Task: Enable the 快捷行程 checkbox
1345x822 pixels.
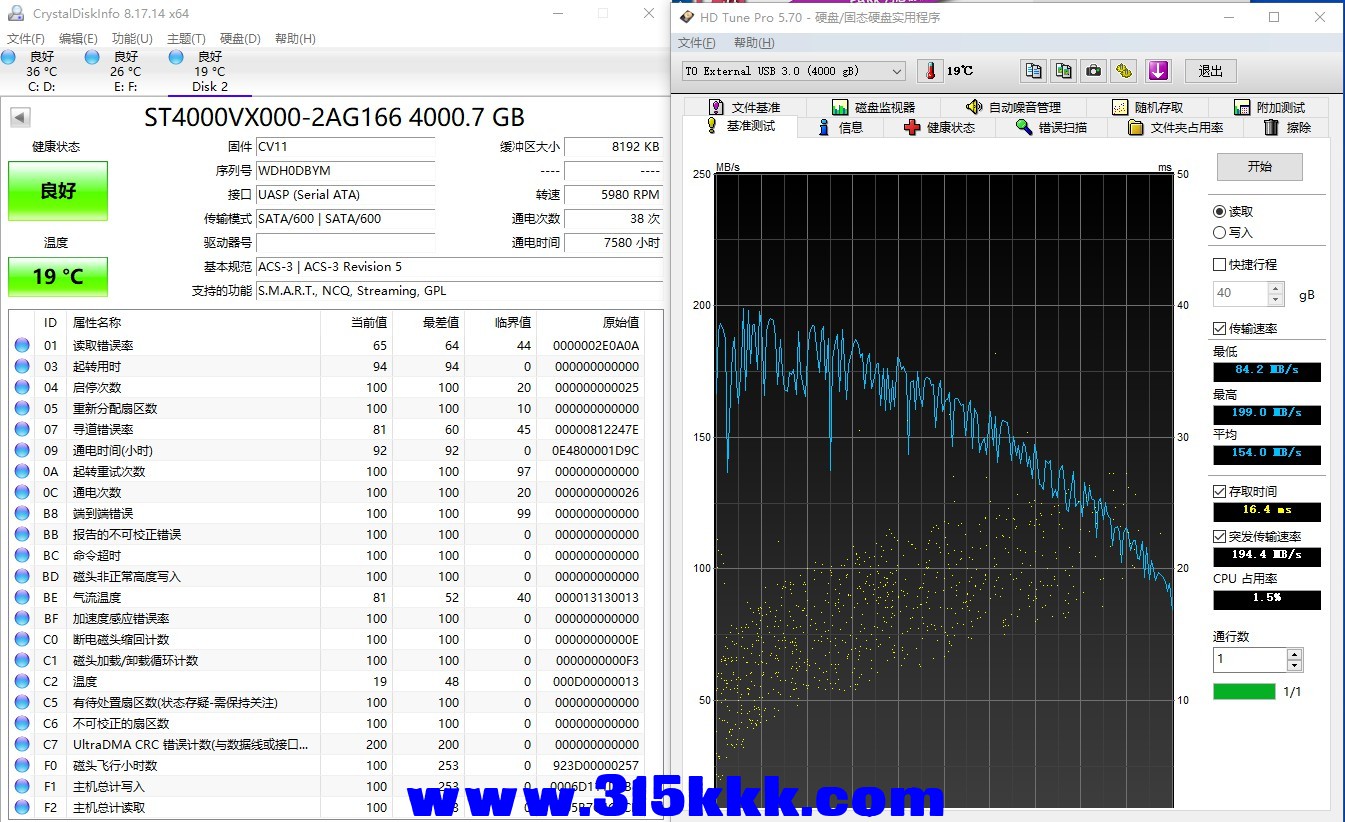Action: pos(1219,265)
